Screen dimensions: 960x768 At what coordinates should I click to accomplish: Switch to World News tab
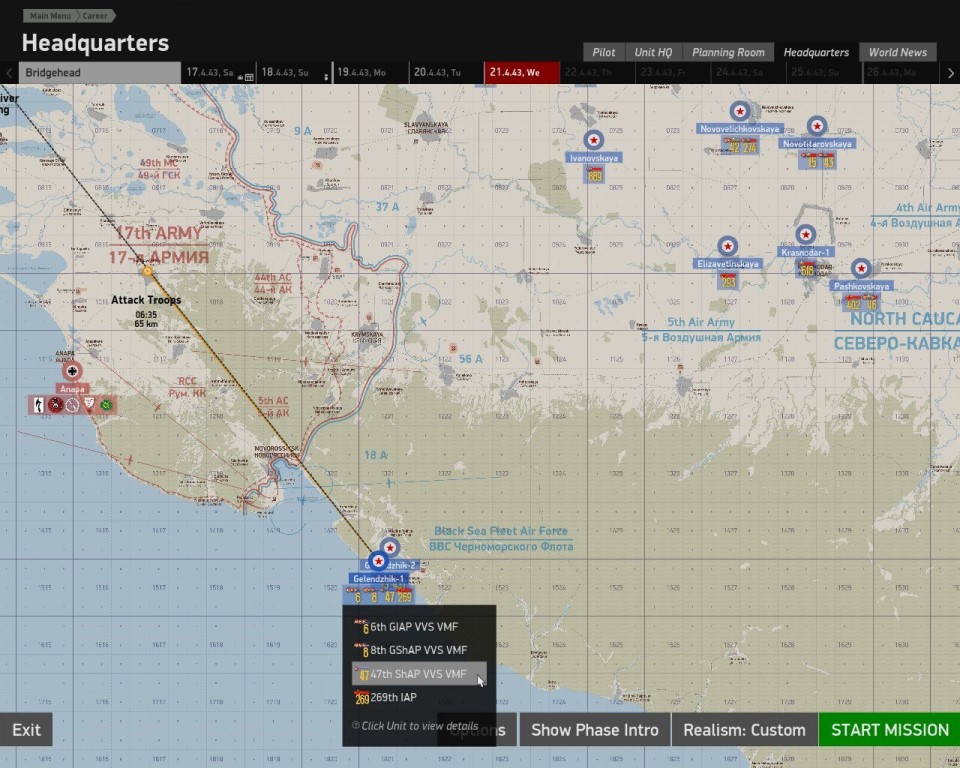pyautogui.click(x=898, y=53)
